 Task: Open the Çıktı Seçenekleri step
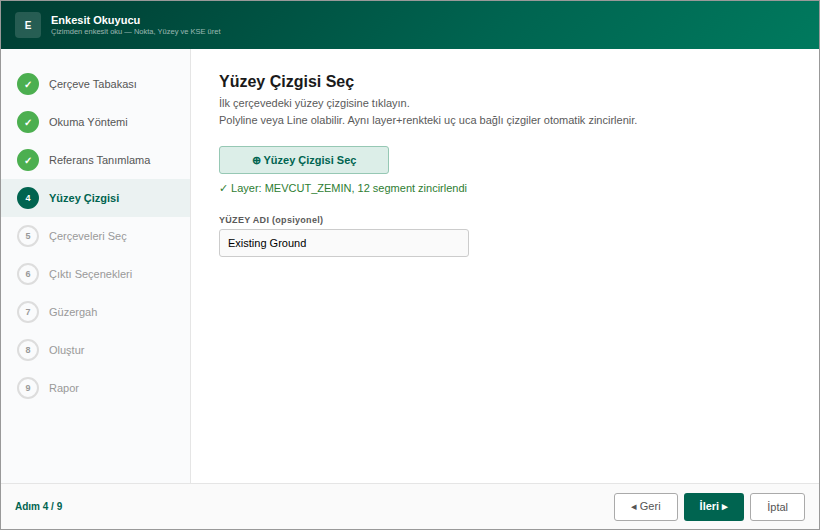click(96, 274)
